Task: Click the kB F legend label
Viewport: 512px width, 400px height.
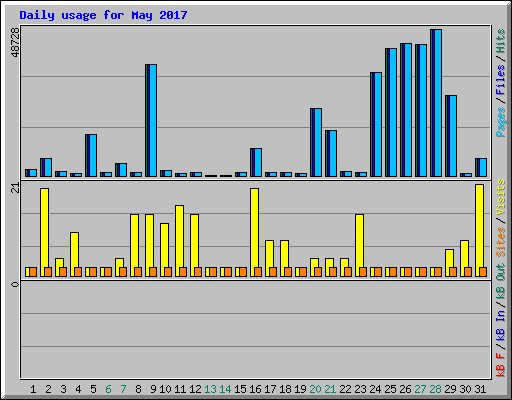Action: pos(501,365)
